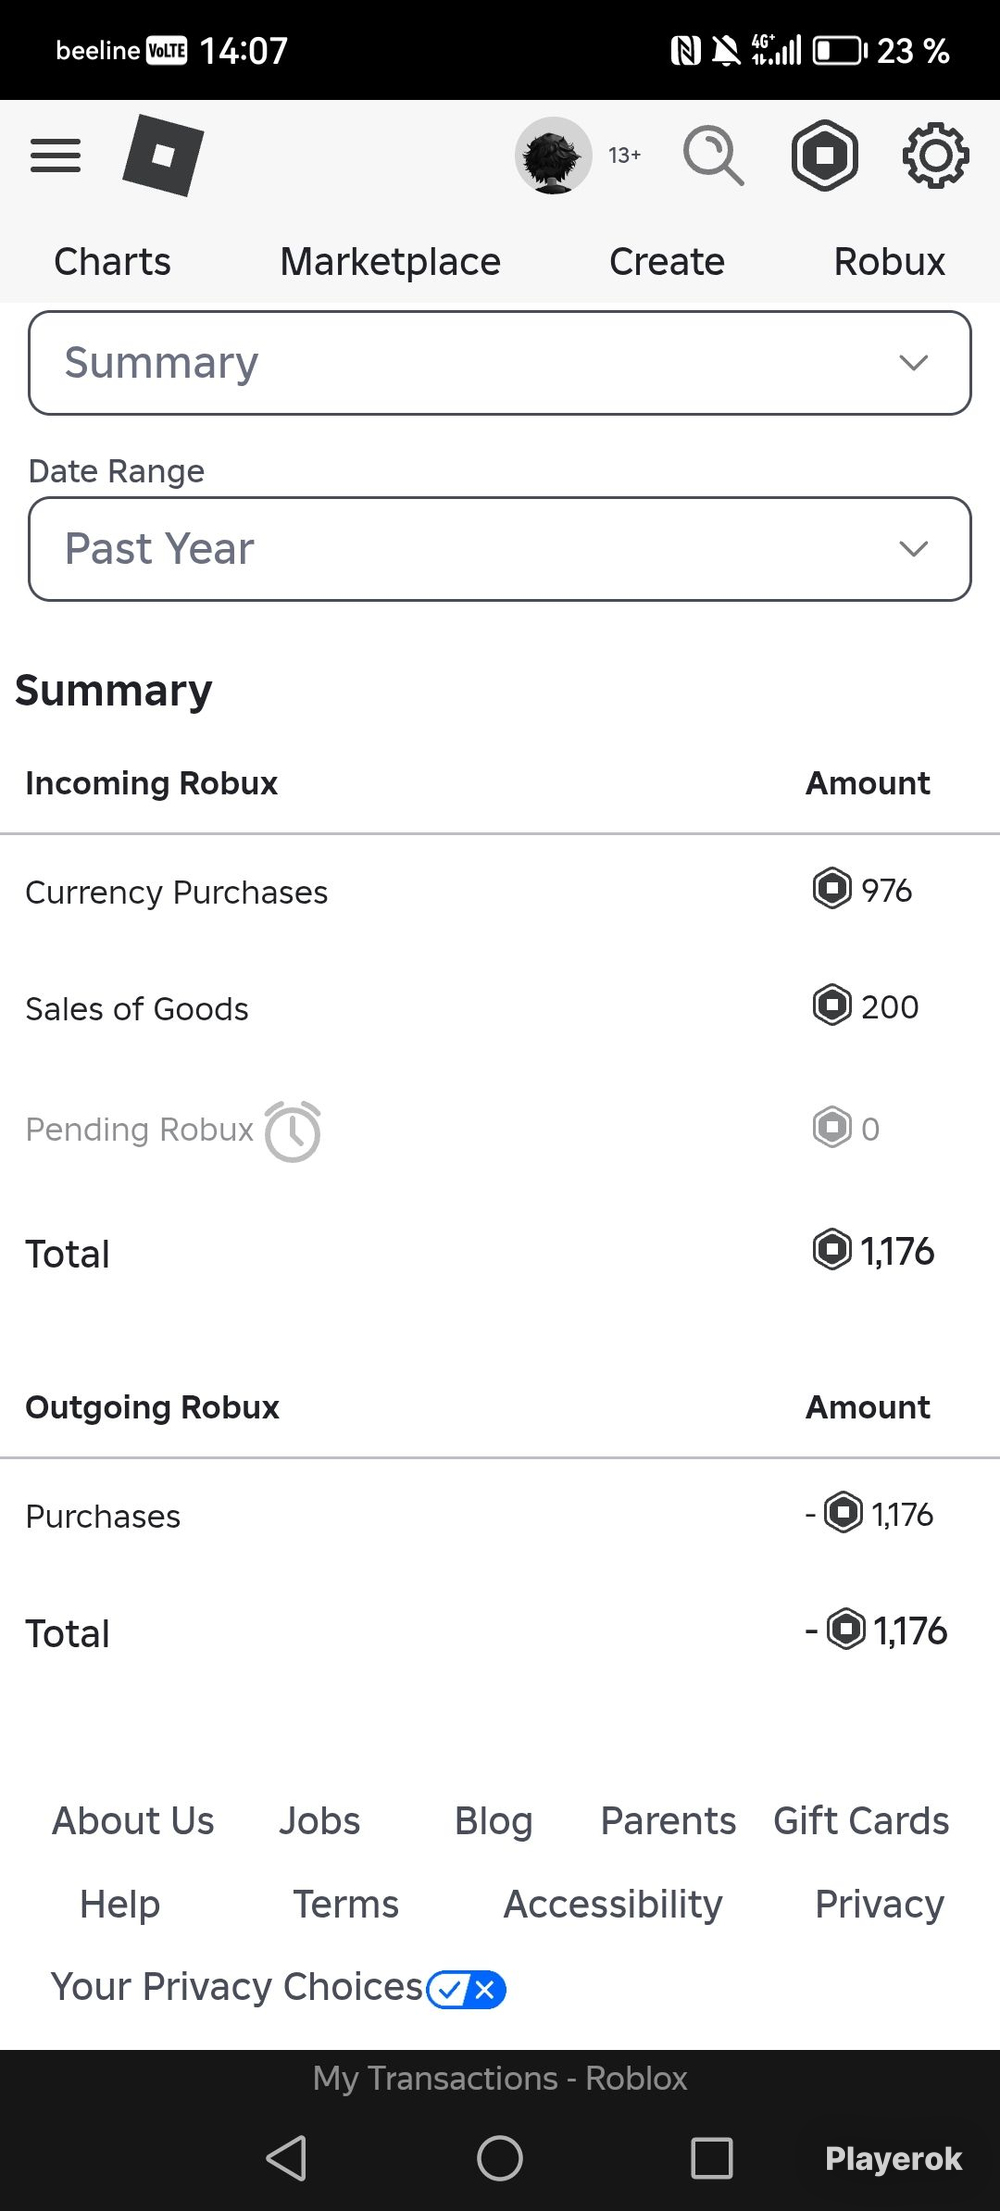Viewport: 1000px width, 2211px height.
Task: Open the settings gear icon
Action: click(936, 155)
